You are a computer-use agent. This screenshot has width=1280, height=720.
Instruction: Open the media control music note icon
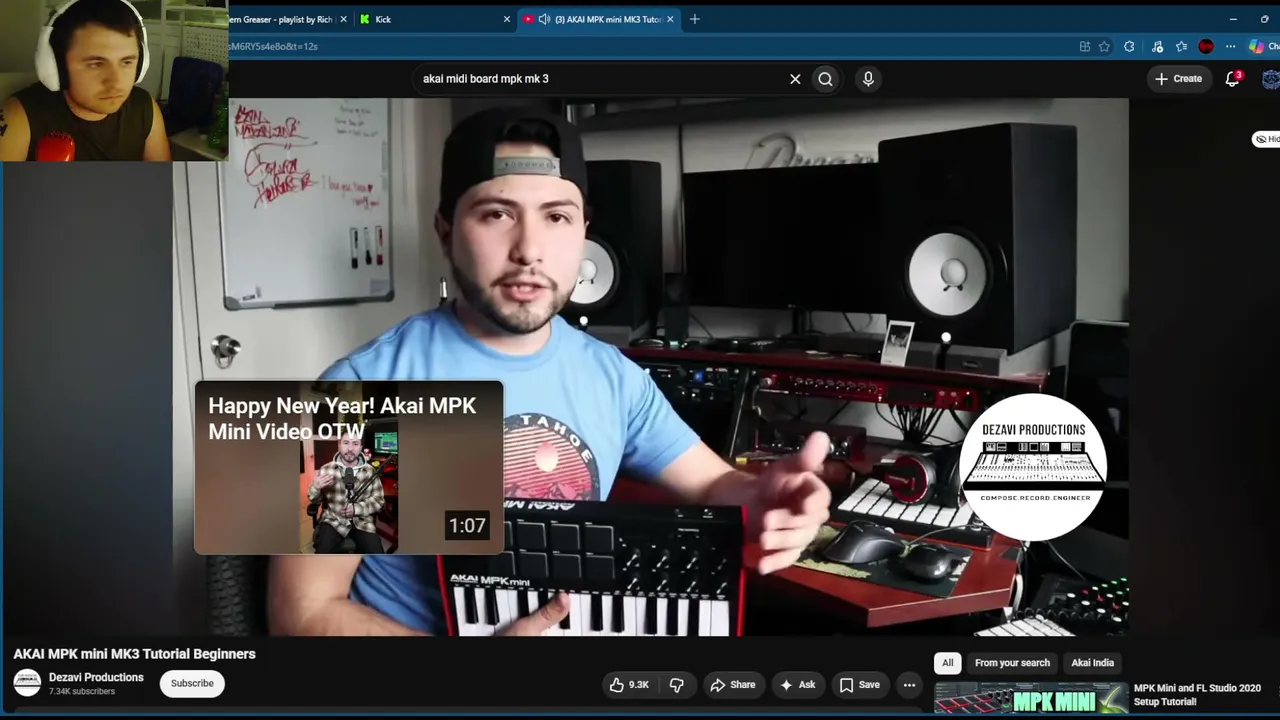coord(1157,46)
